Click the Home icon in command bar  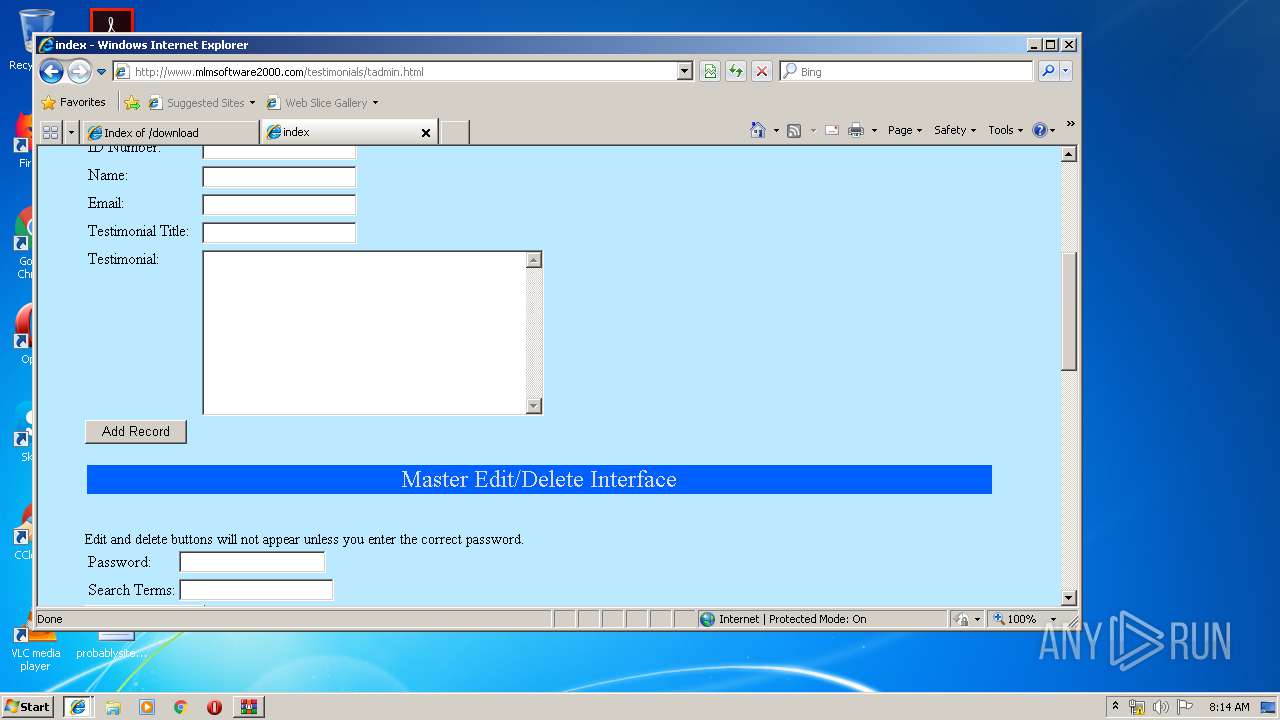tap(758, 130)
